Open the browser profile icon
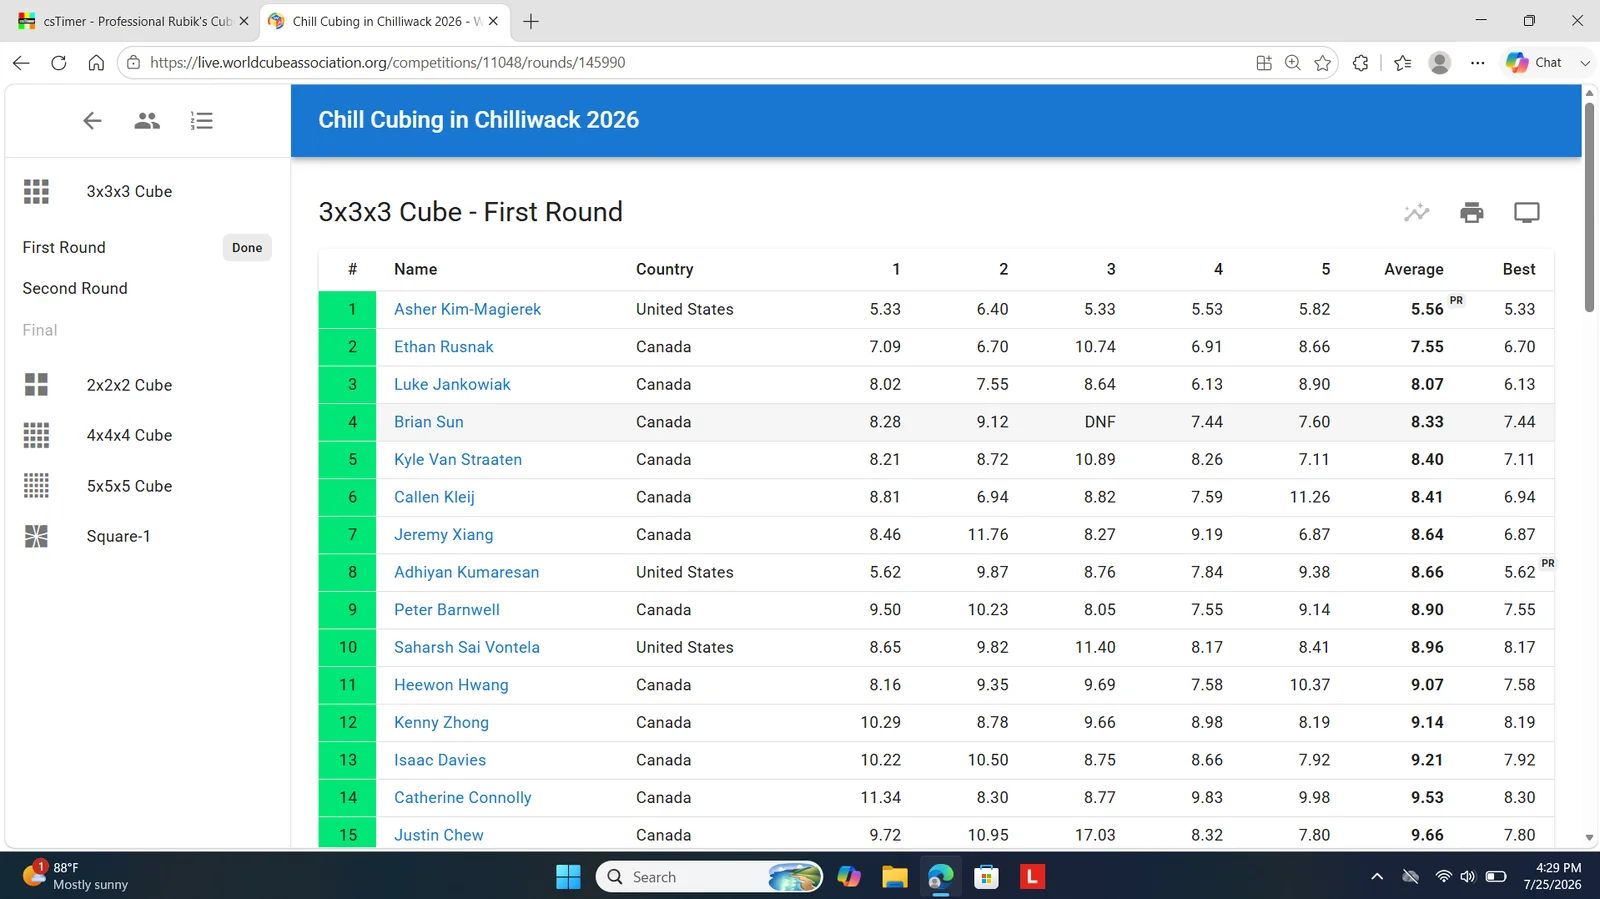 point(1440,62)
